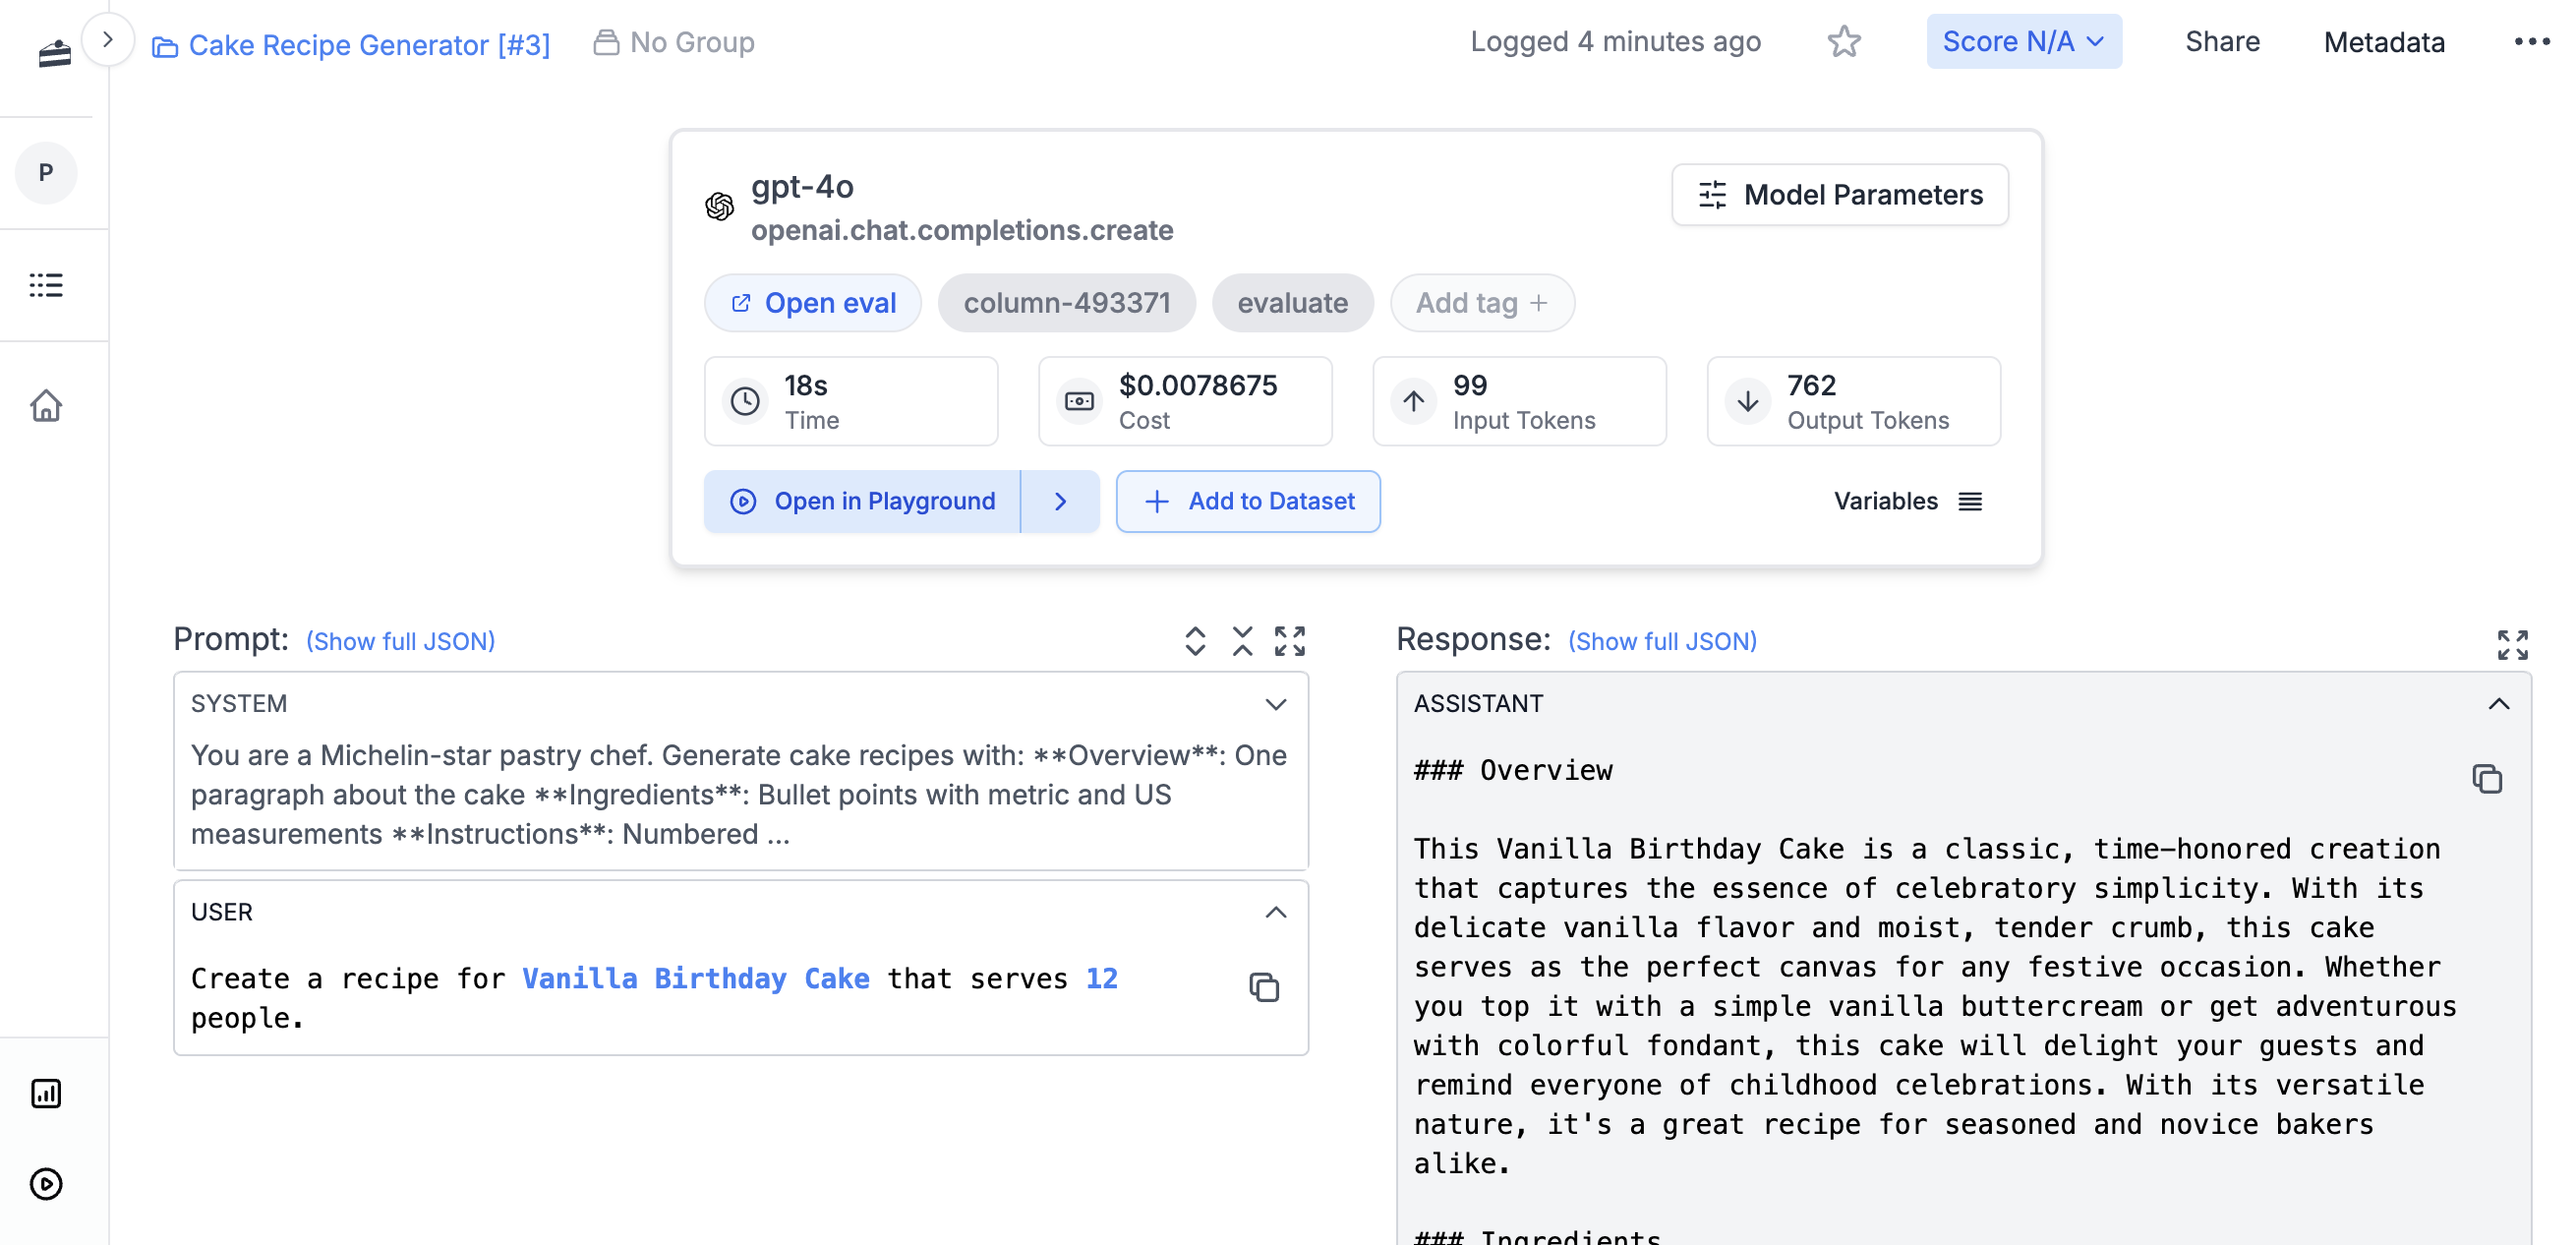This screenshot has width=2576, height=1245.
Task: Click Share in the top bar
Action: tap(2221, 42)
